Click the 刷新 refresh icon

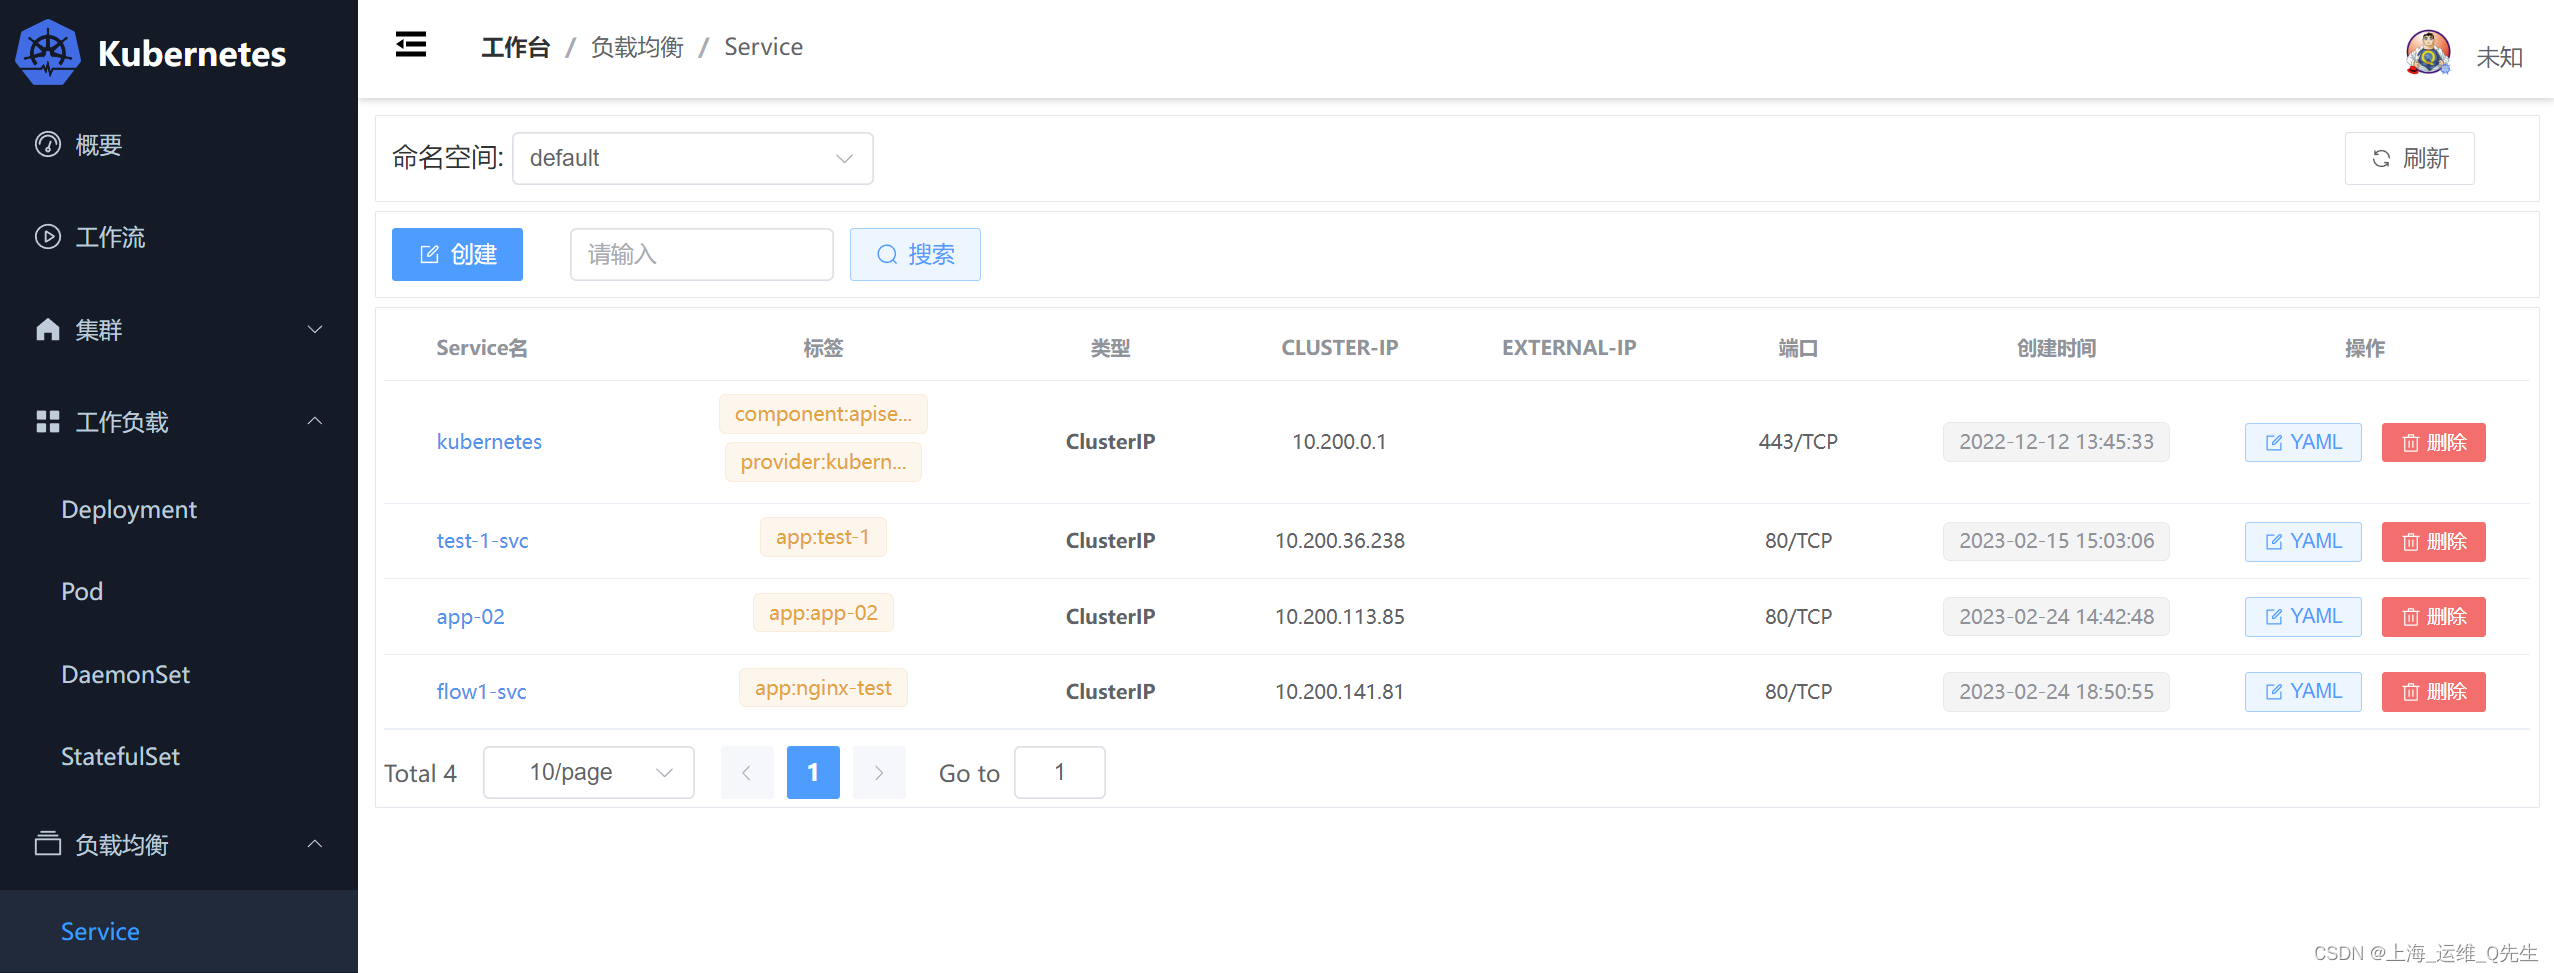click(x=2381, y=158)
